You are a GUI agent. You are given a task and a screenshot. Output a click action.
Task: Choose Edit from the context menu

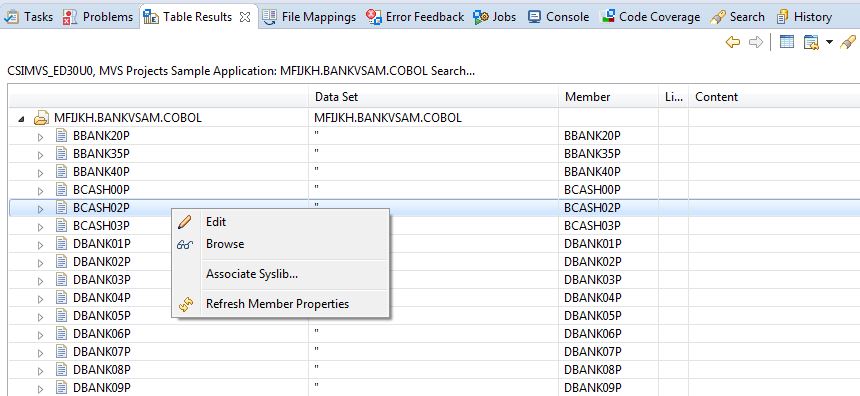click(x=280, y=222)
